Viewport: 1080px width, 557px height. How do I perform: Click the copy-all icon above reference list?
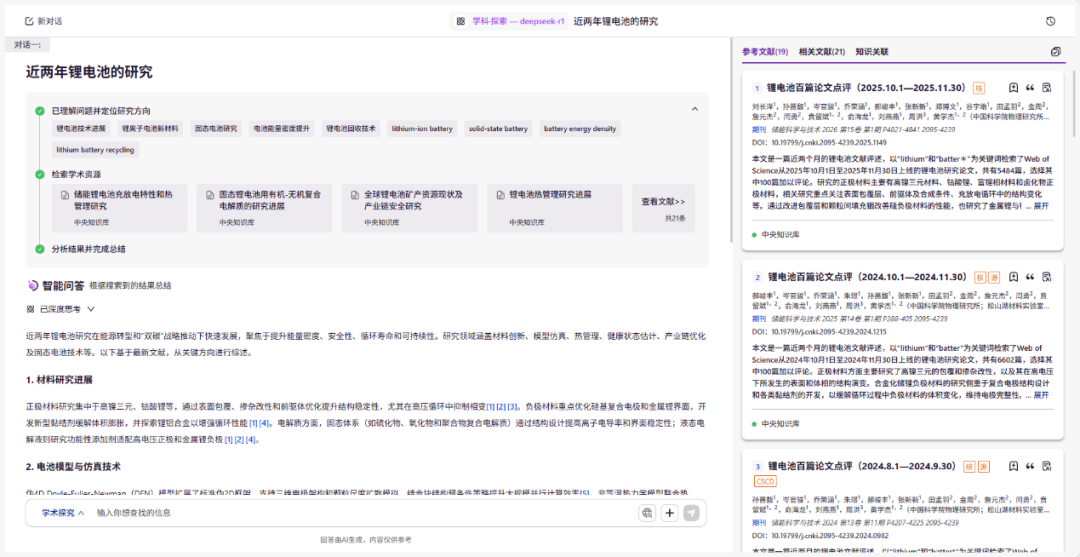click(1056, 52)
